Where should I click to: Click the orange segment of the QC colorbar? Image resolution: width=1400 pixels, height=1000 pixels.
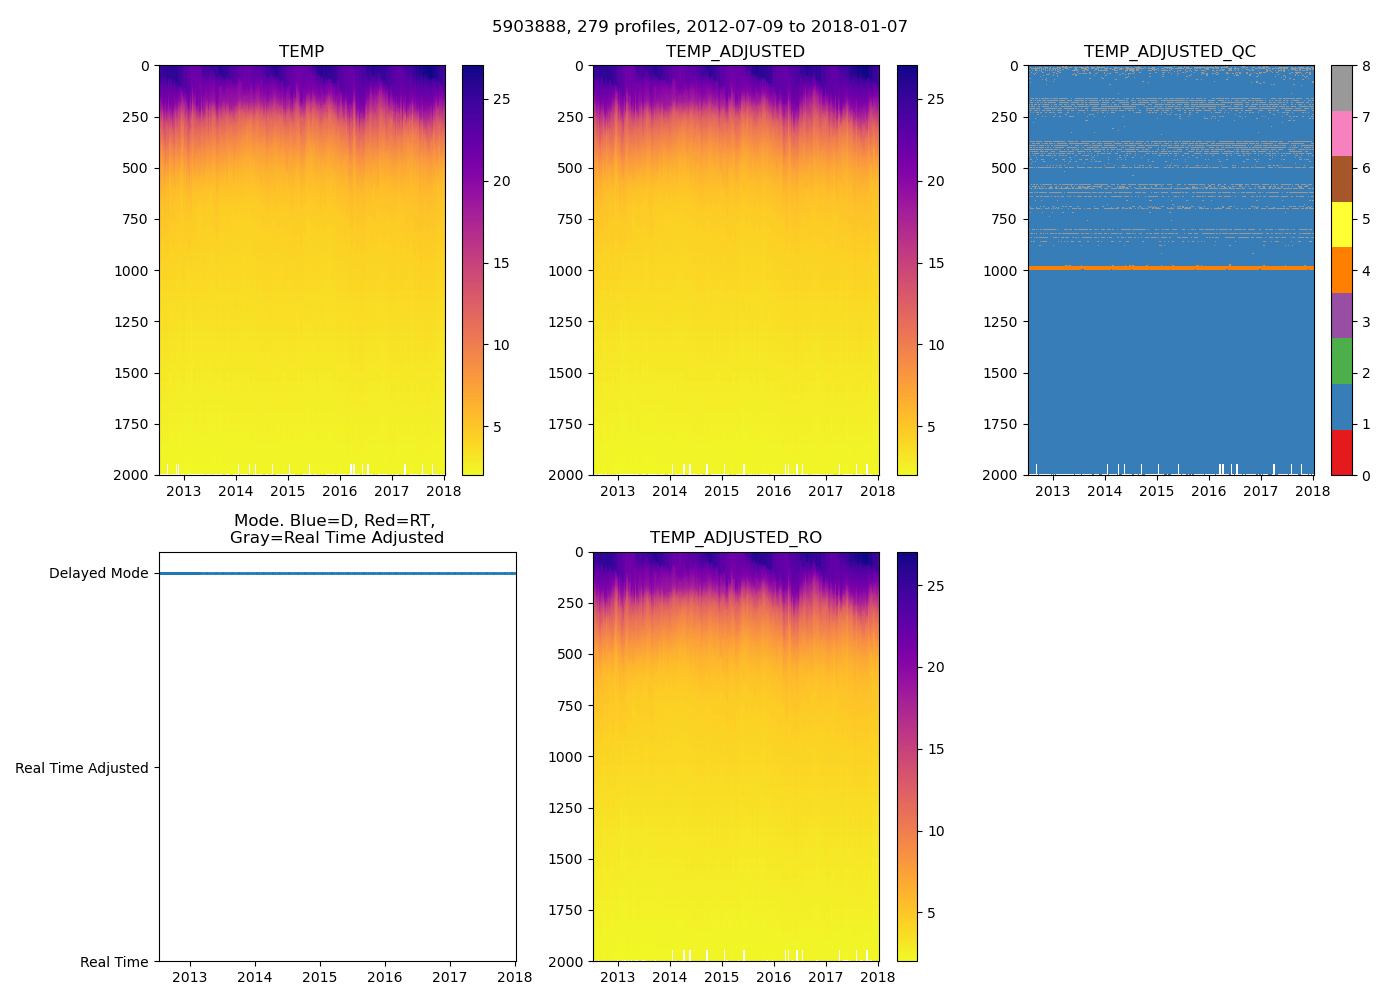pos(1341,270)
